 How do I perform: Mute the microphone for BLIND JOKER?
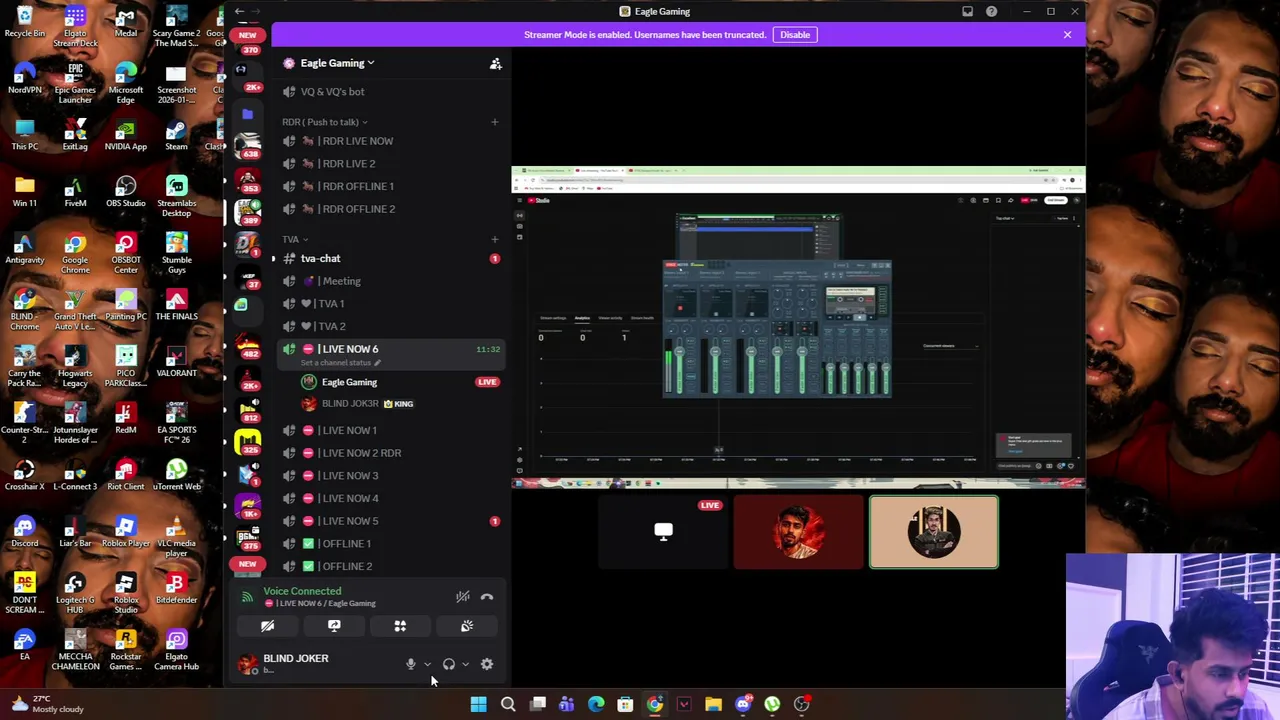[410, 664]
